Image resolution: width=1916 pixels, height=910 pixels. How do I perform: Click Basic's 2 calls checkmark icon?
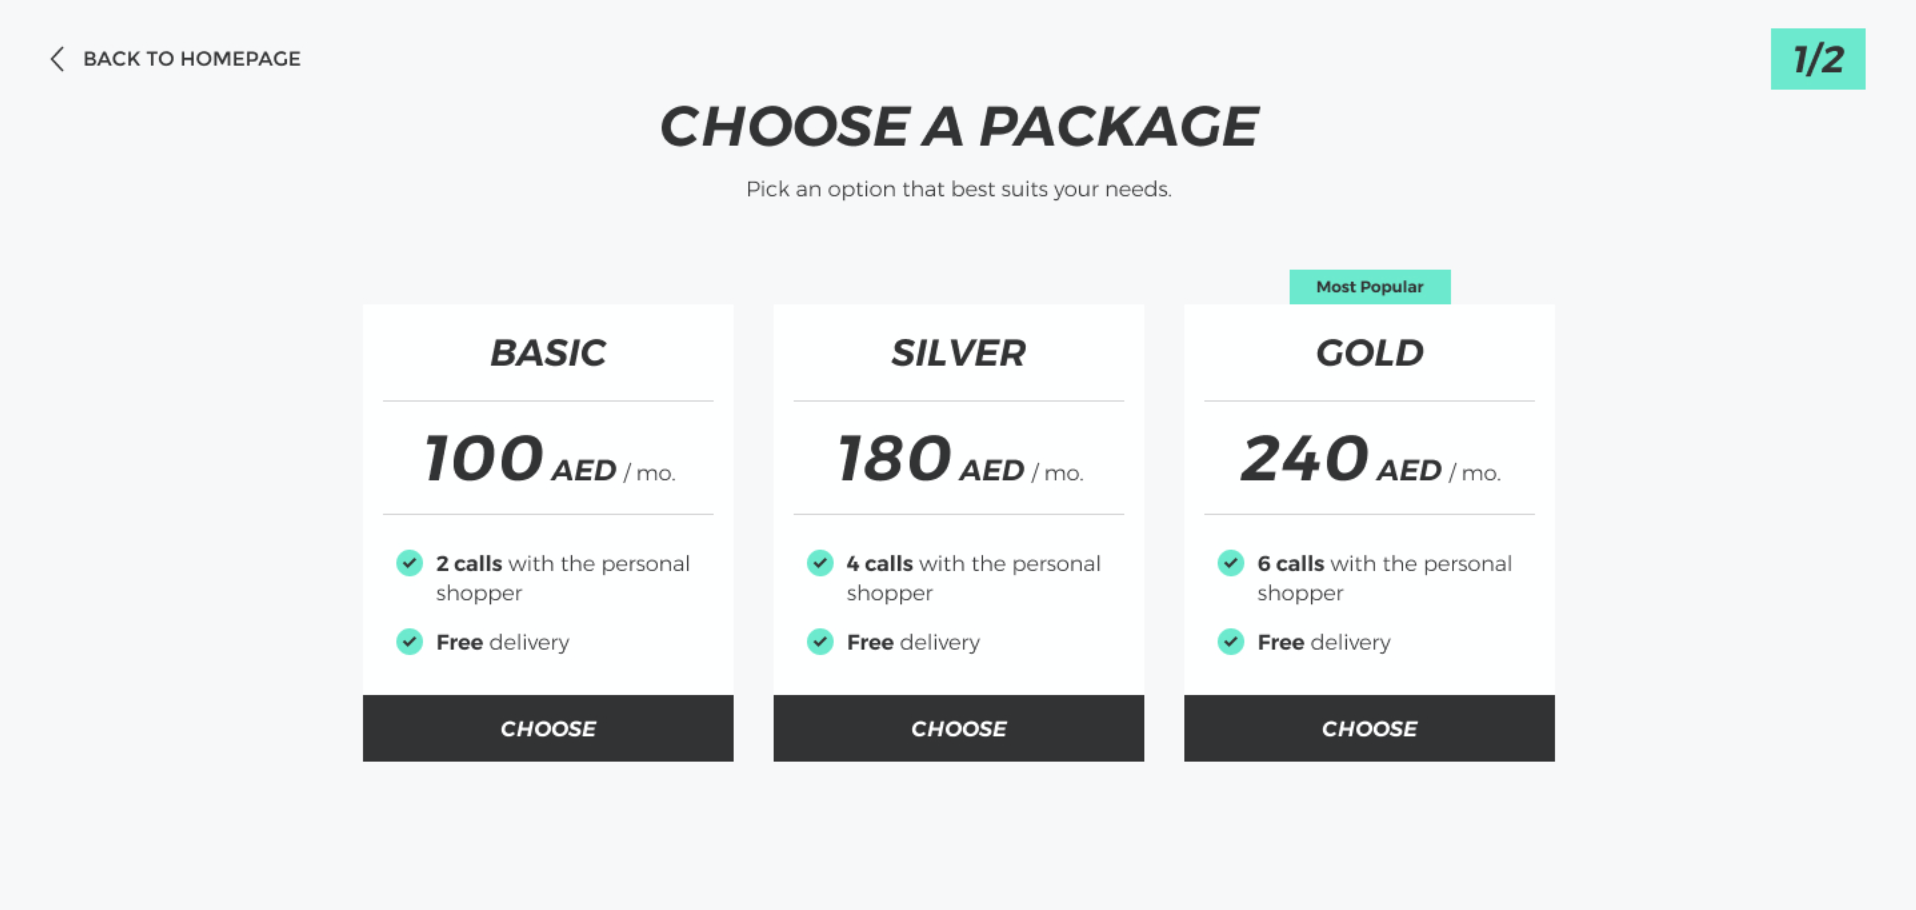(409, 563)
